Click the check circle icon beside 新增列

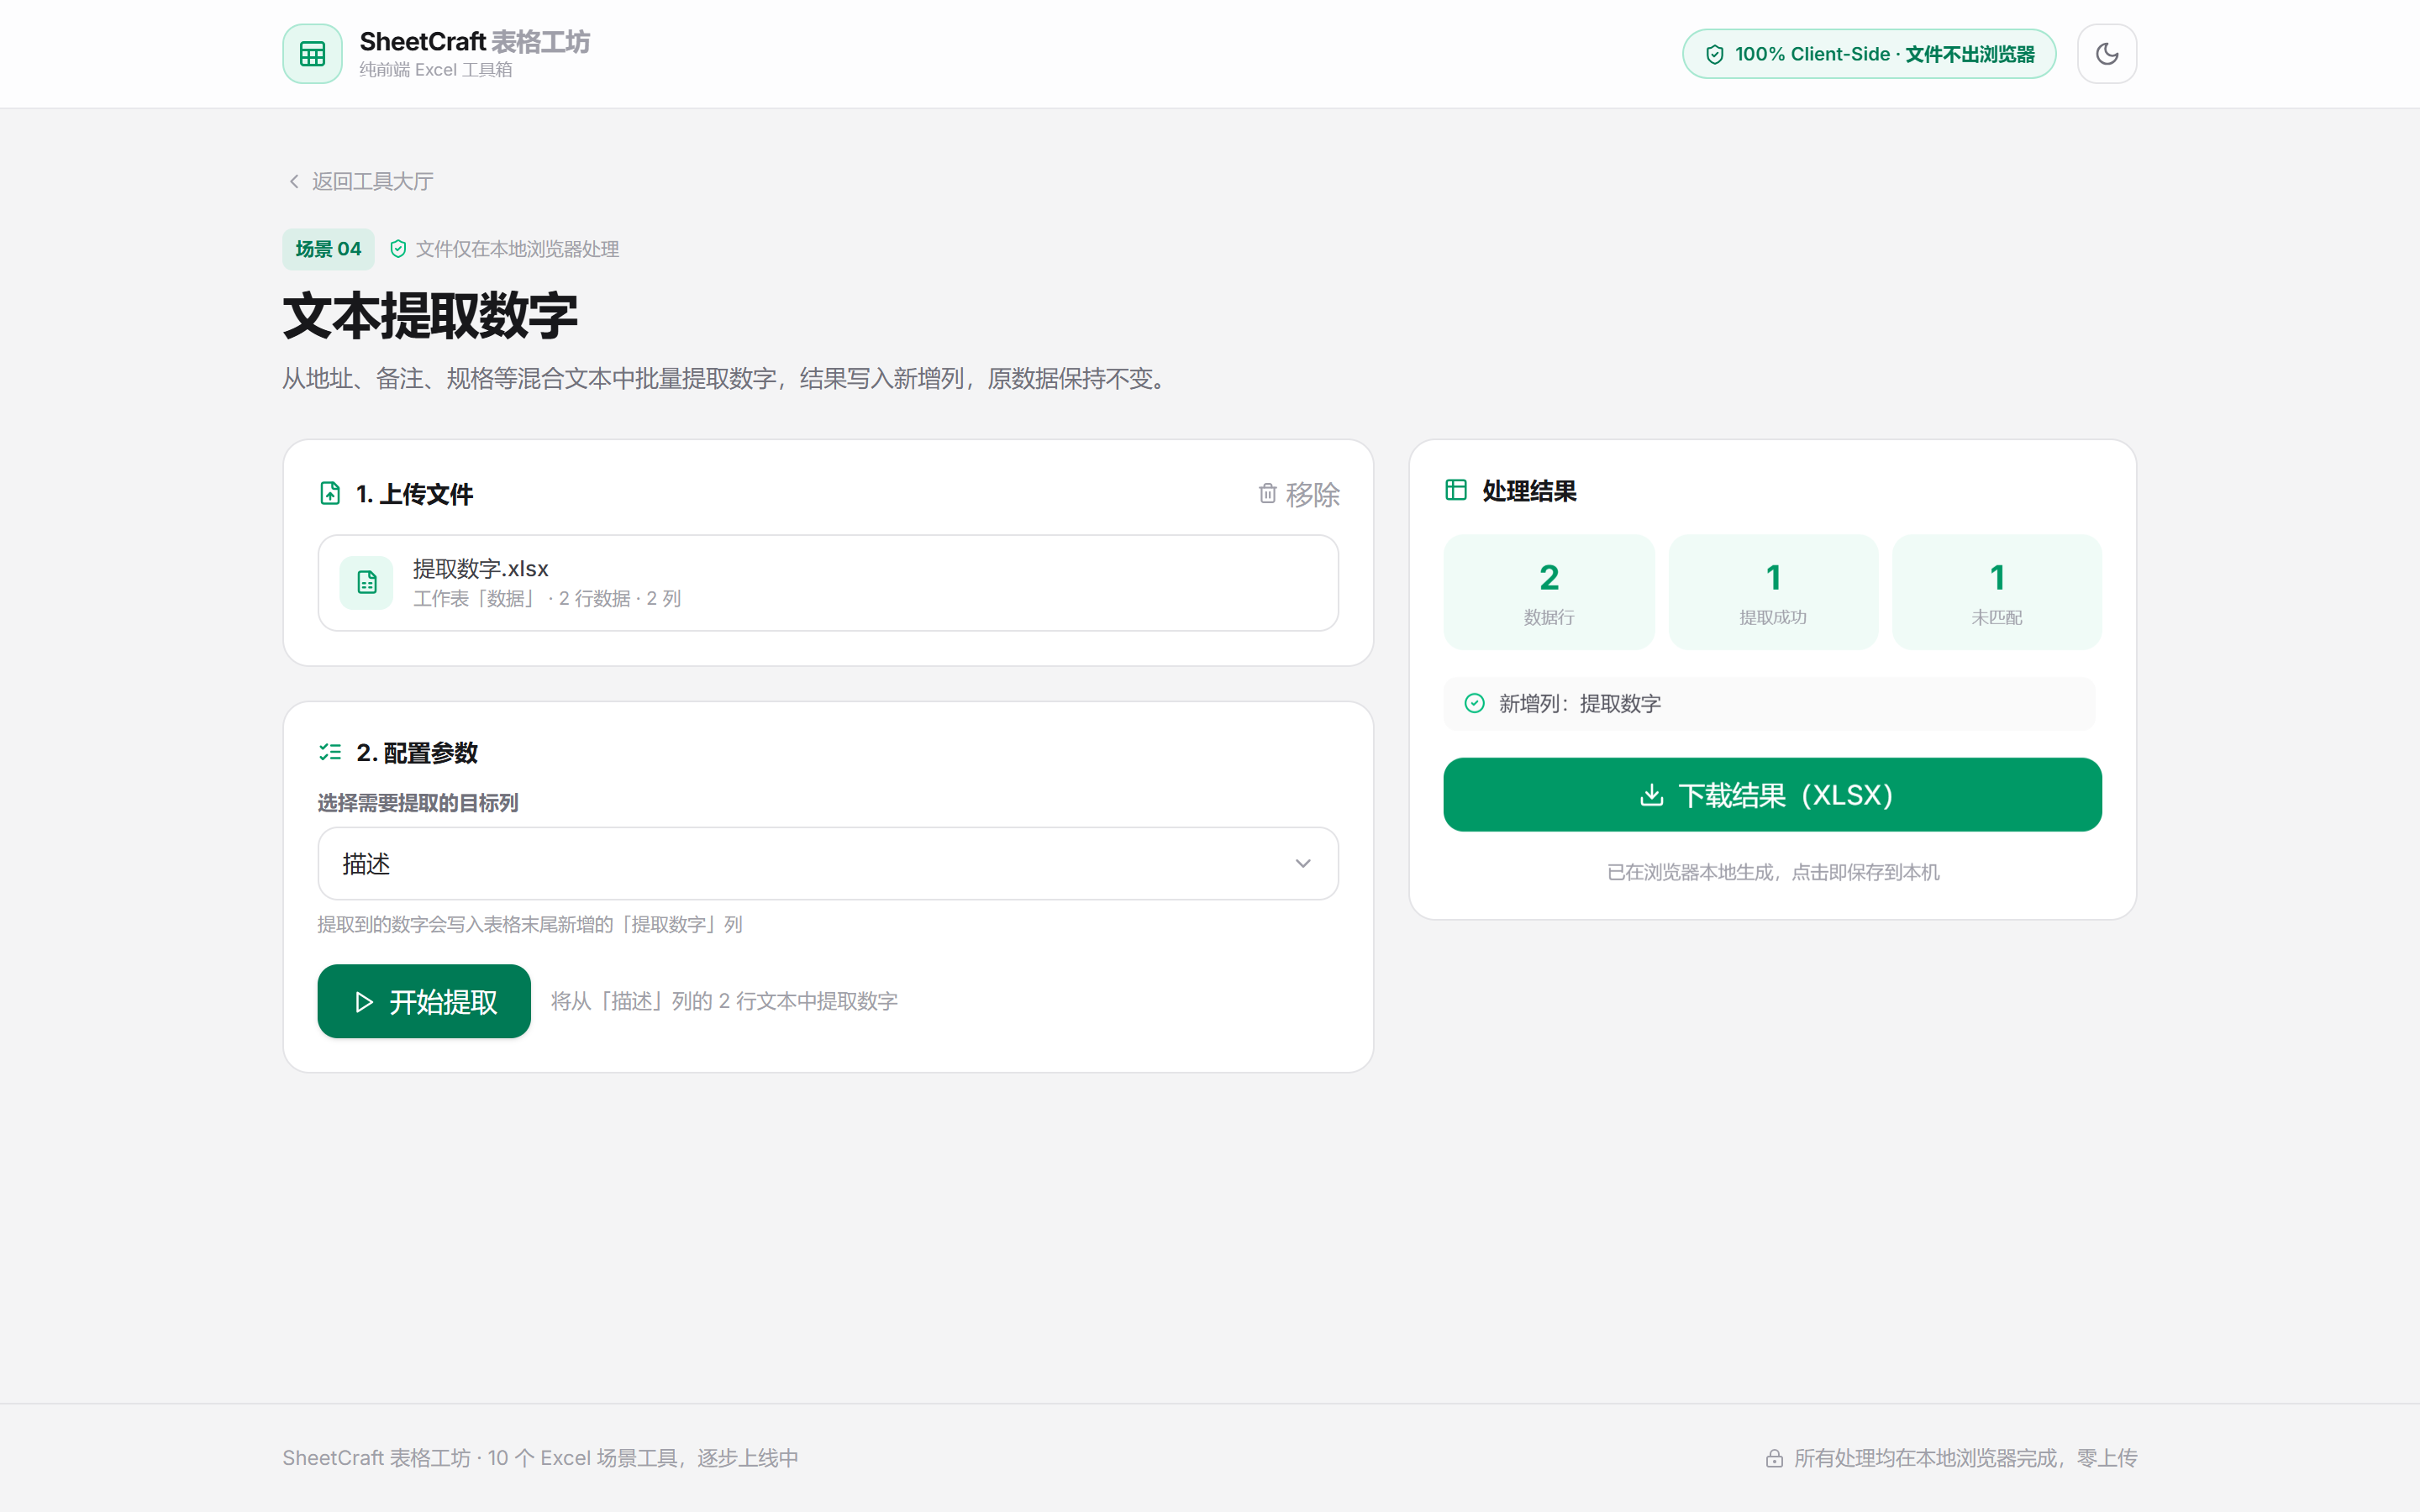pyautogui.click(x=1474, y=703)
